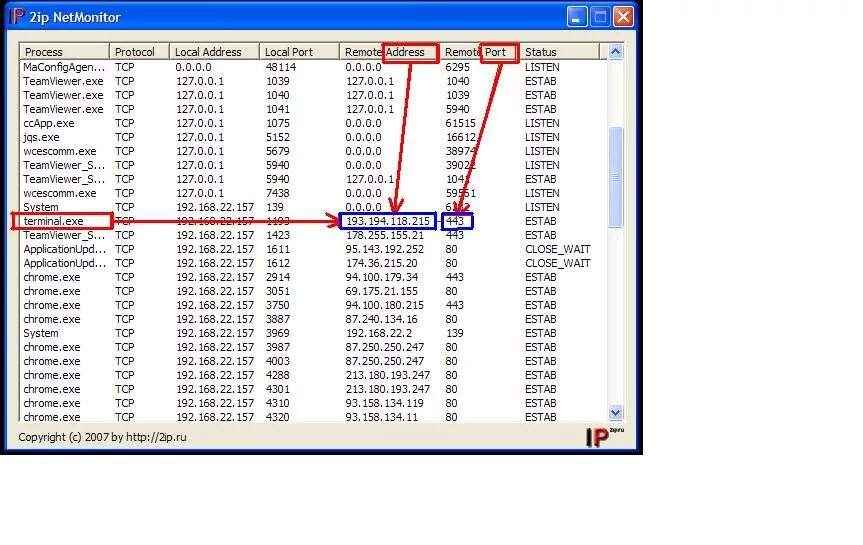Minimize the 2ip NetMonitor window

(x=577, y=17)
